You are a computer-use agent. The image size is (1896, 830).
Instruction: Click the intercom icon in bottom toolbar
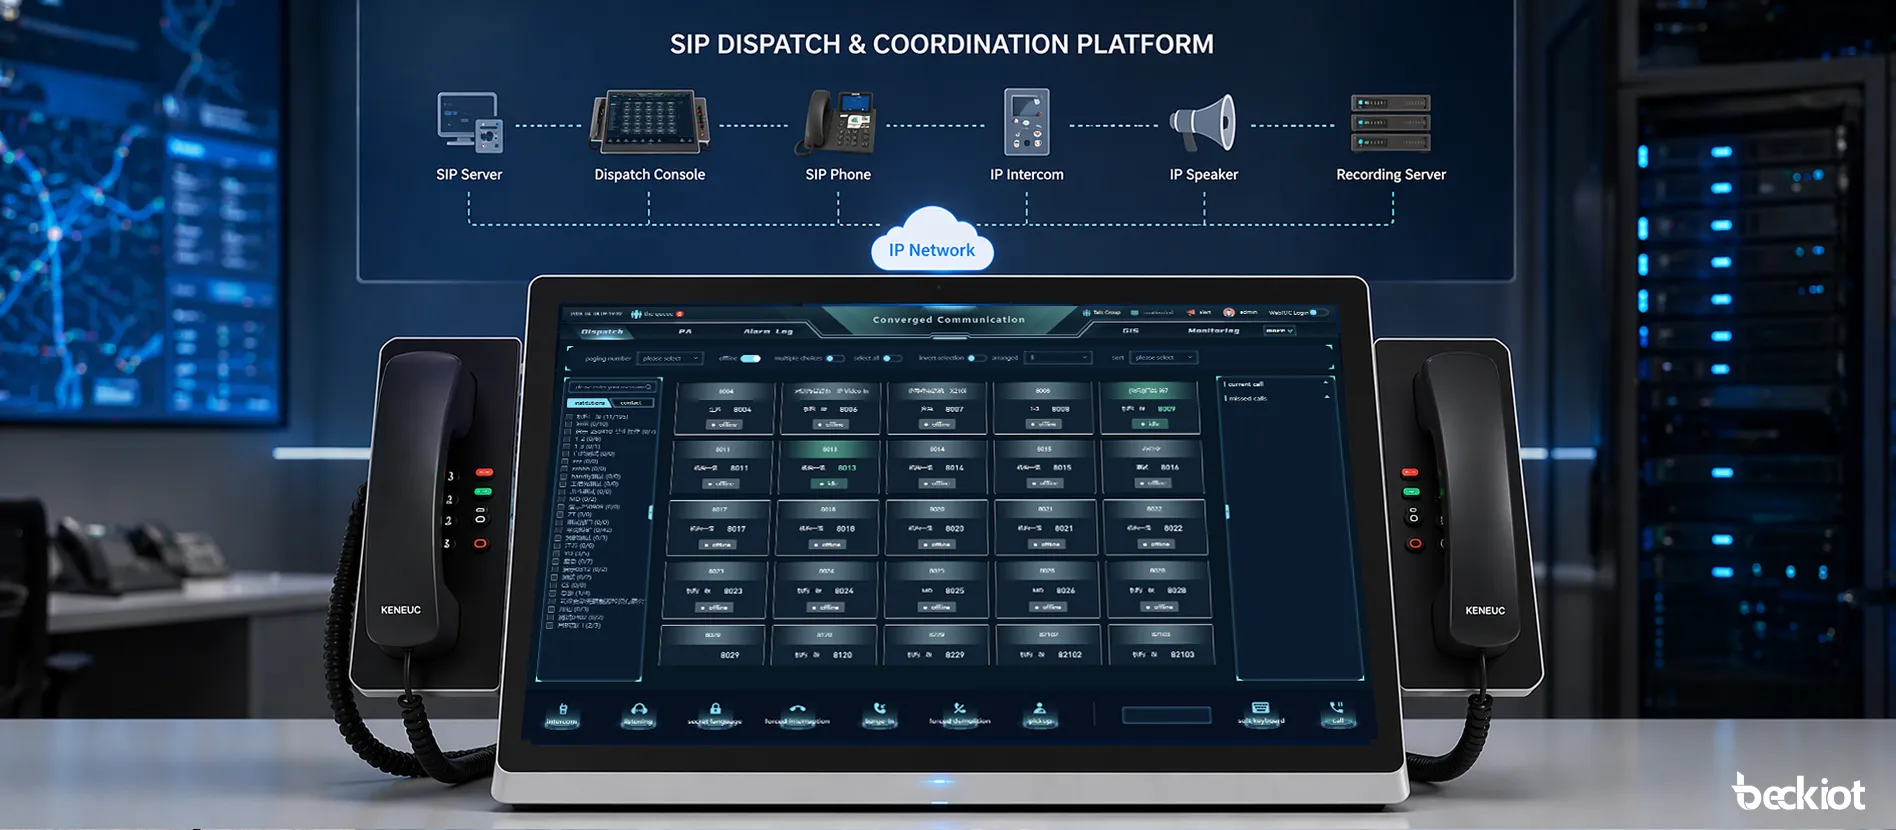point(562,711)
